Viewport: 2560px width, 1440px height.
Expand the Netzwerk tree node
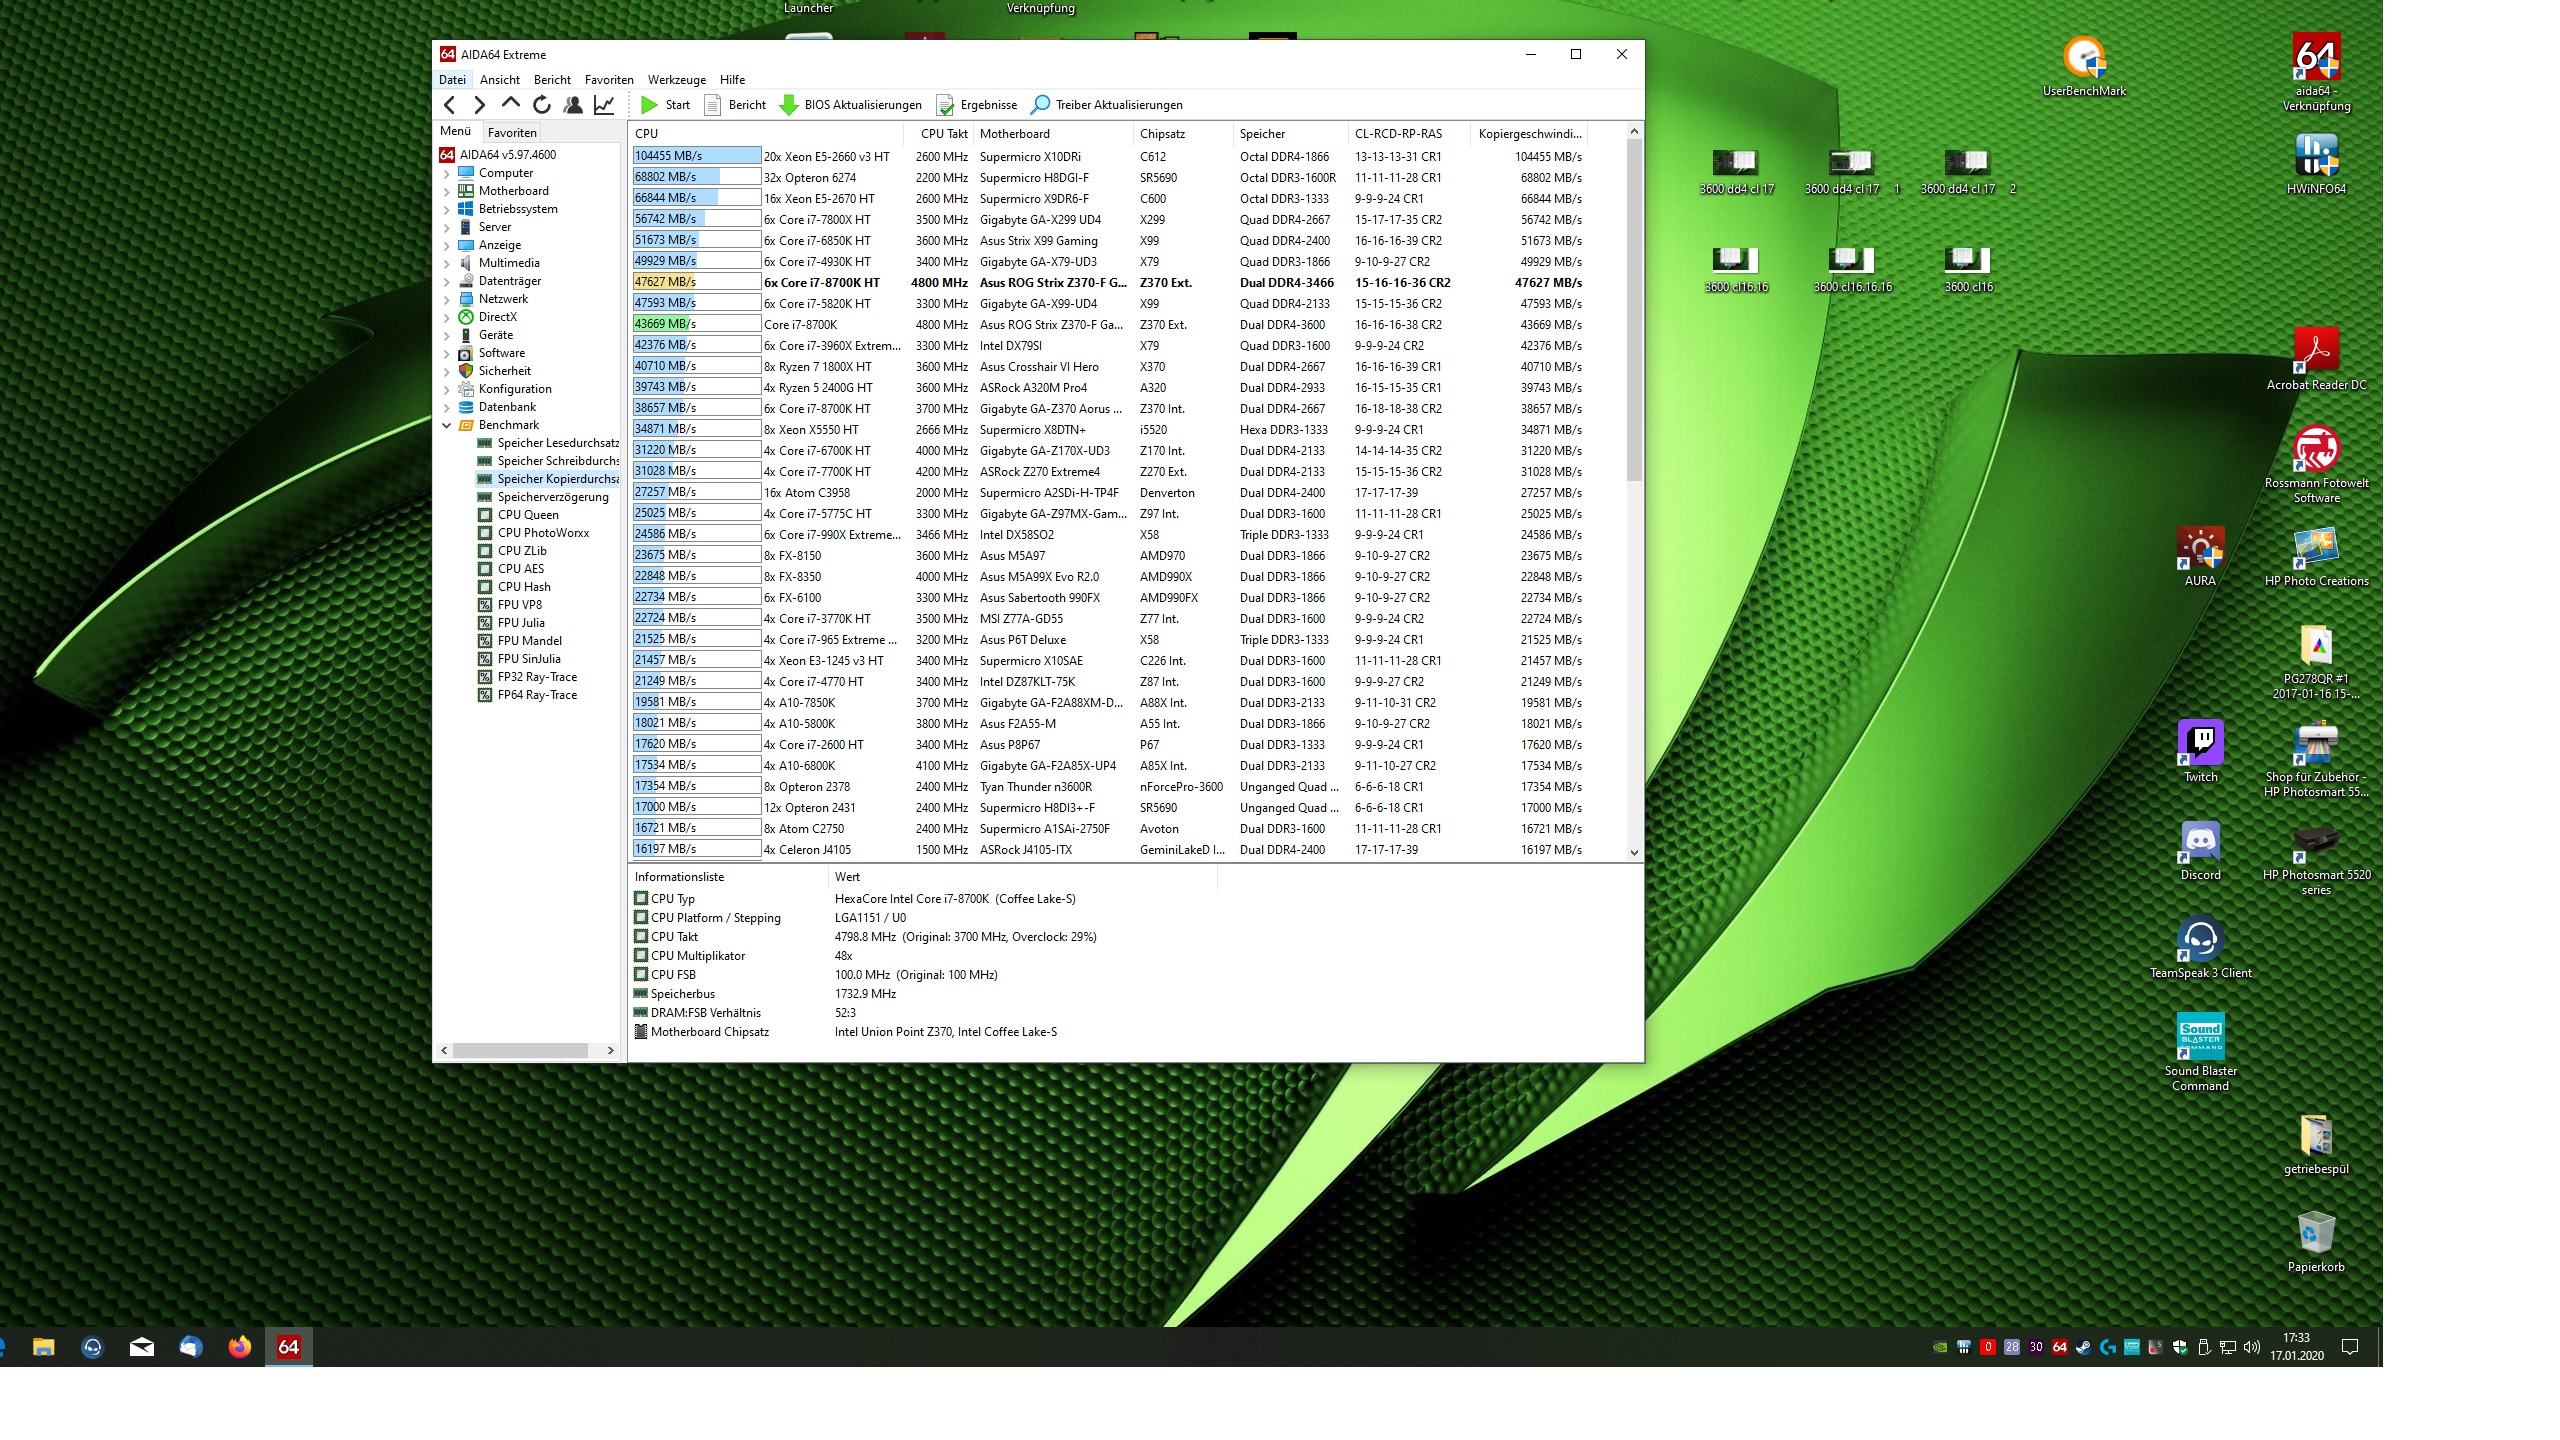tap(447, 299)
